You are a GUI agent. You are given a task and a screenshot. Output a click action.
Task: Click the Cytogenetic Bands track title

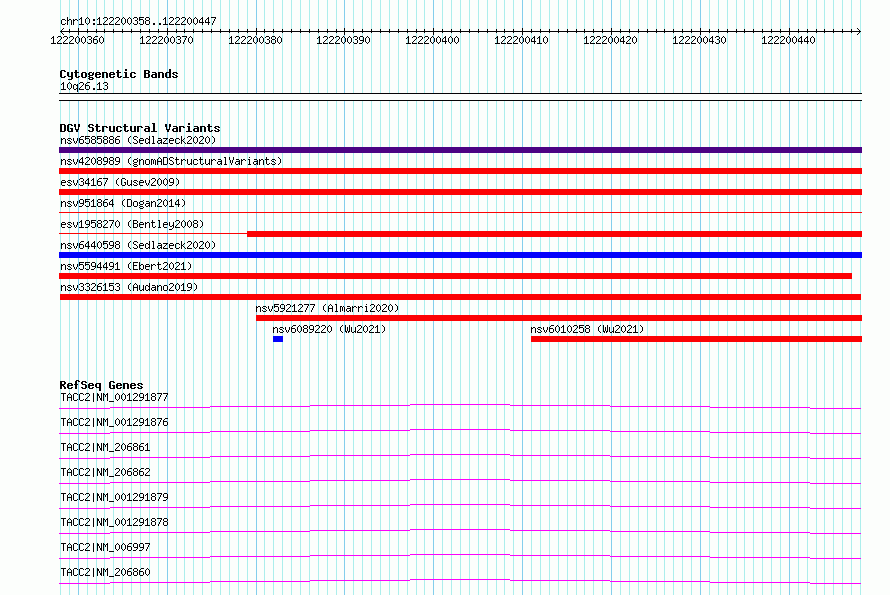(x=119, y=74)
